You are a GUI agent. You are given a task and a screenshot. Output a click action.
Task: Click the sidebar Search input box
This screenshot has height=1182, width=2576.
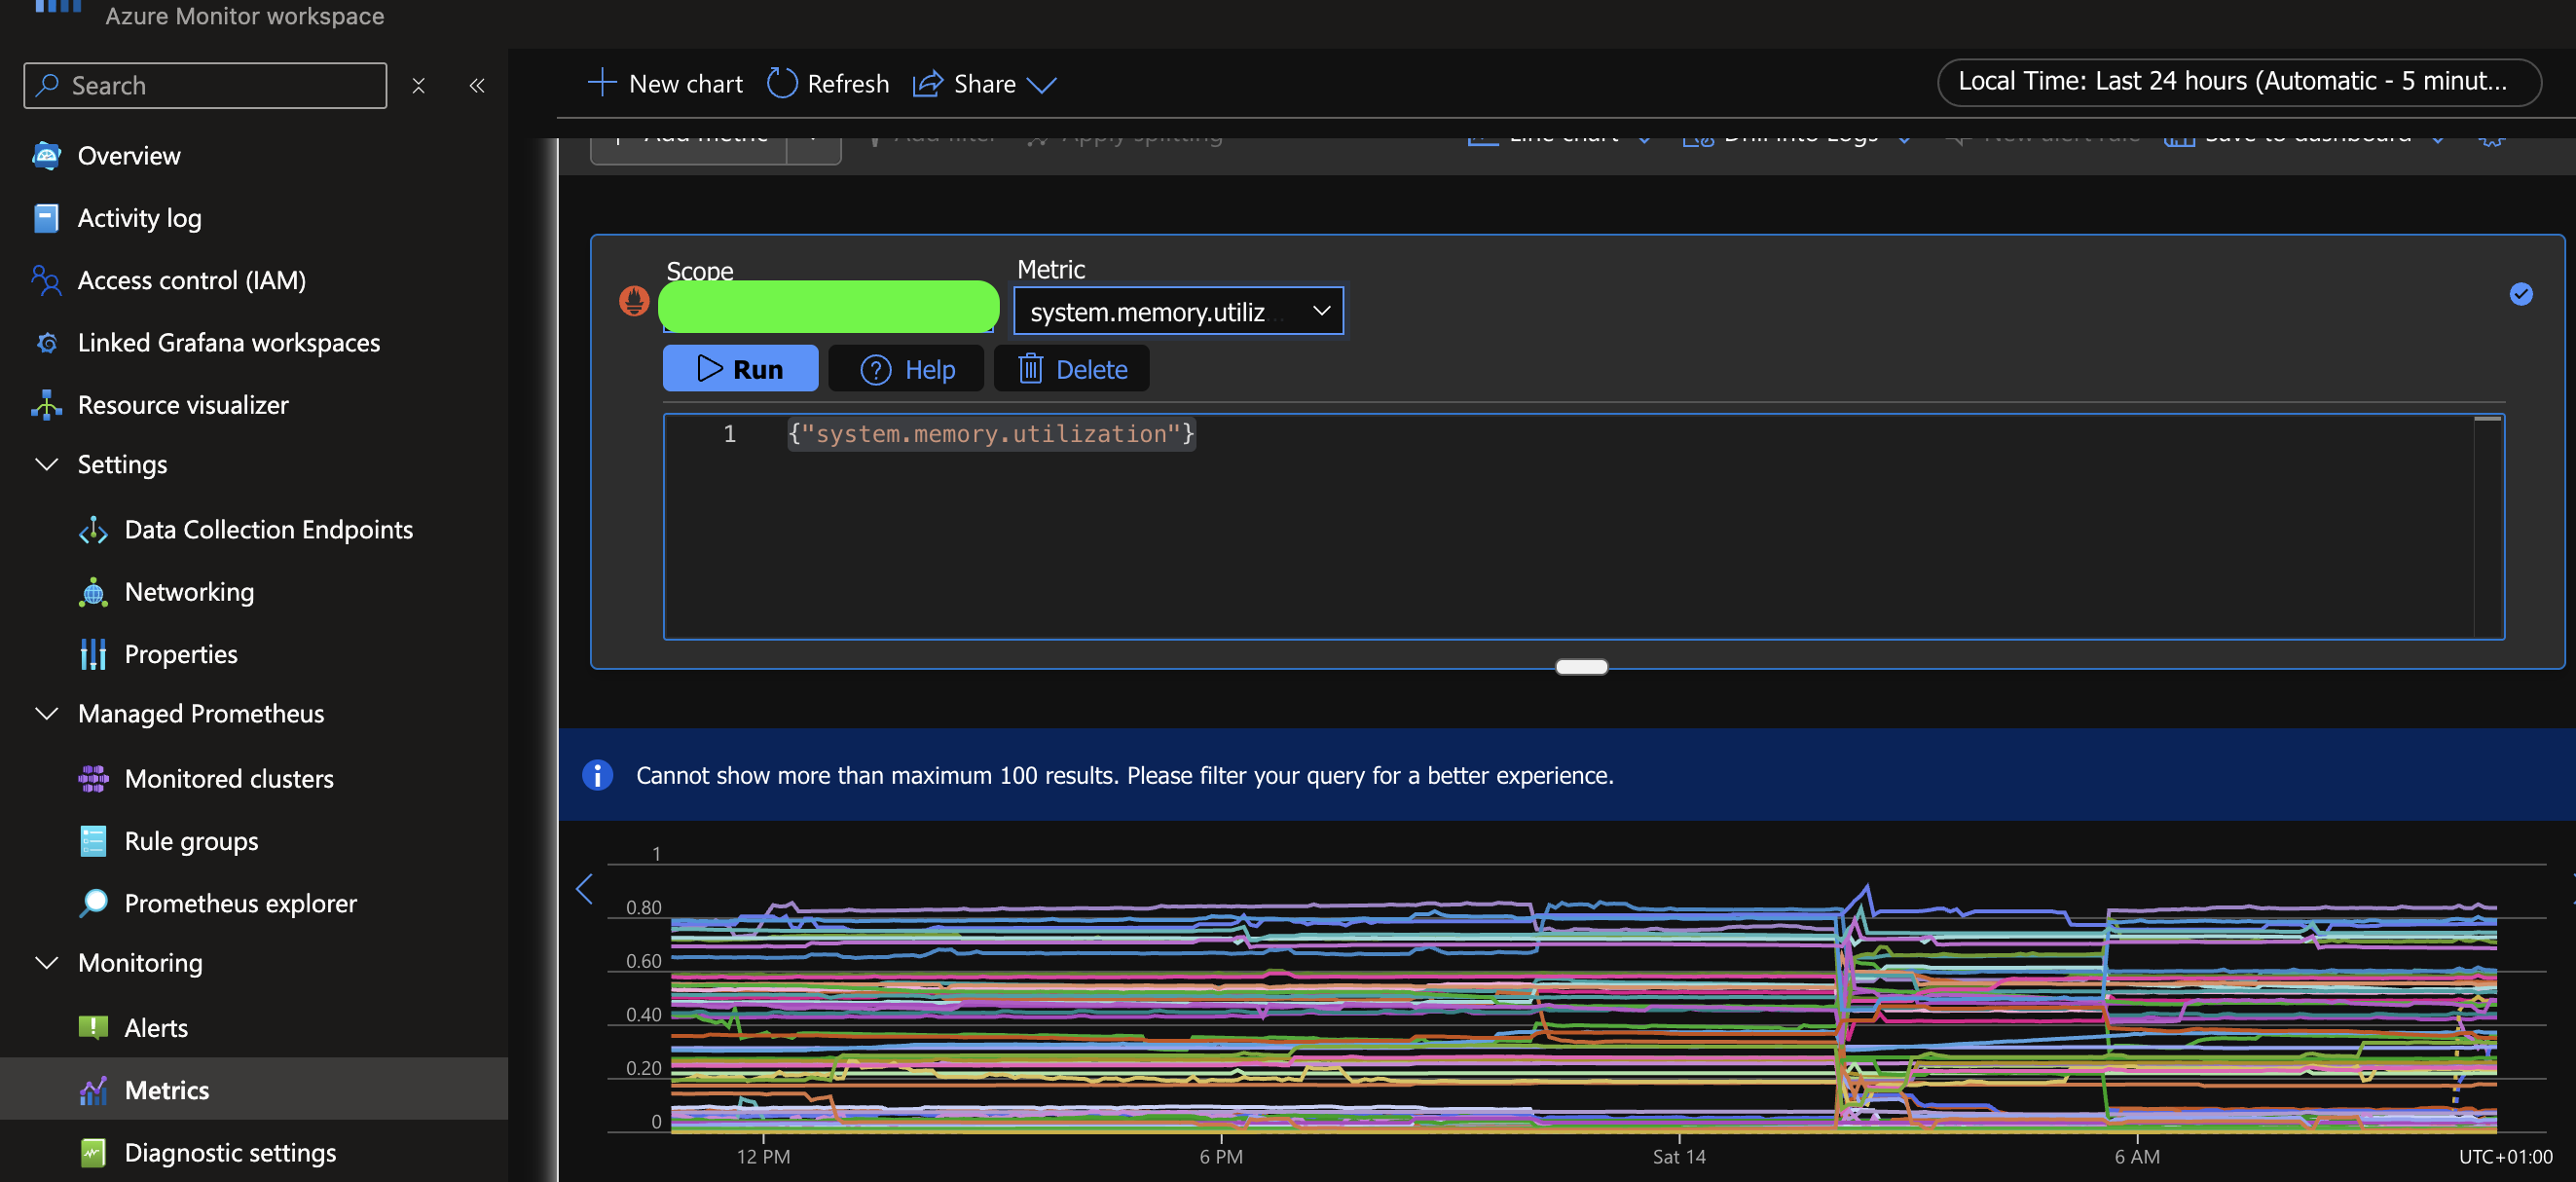tap(205, 85)
